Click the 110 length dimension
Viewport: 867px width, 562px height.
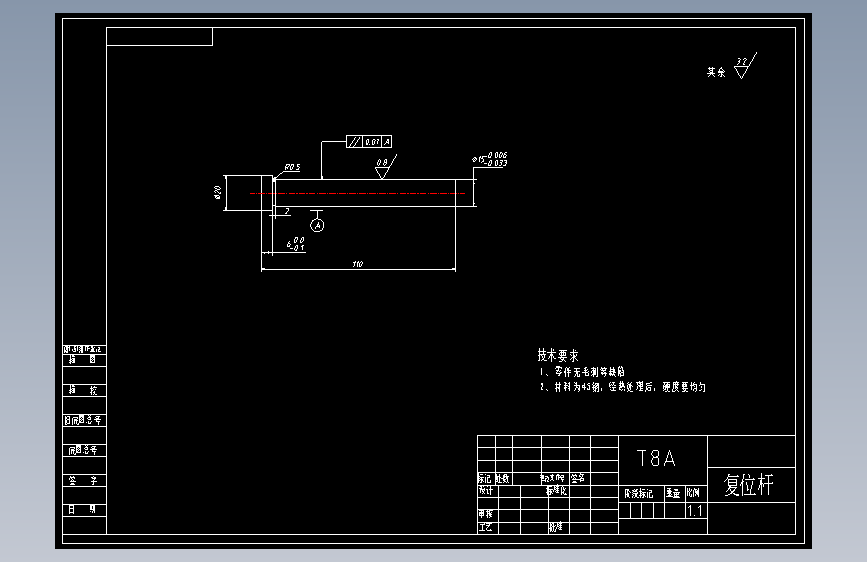pos(358,264)
